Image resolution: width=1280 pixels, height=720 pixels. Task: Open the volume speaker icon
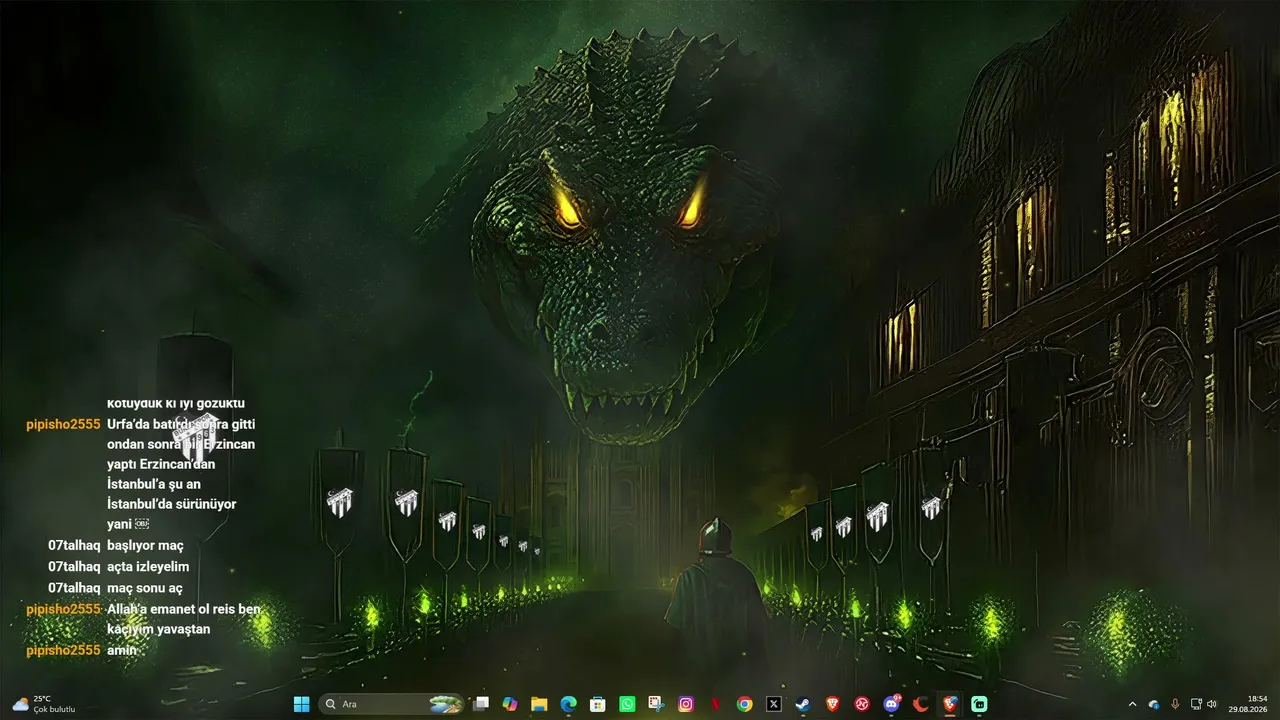pyautogui.click(x=1212, y=704)
